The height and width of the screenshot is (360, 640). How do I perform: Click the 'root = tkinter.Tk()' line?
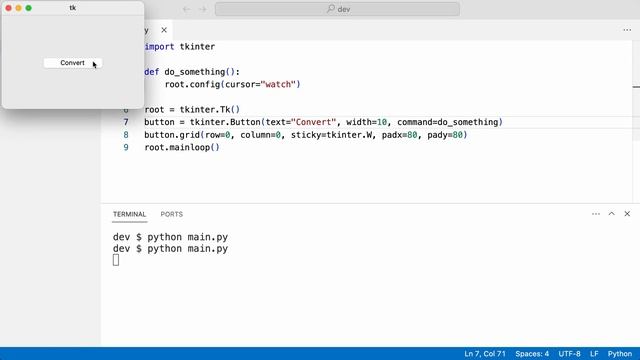[x=192, y=109]
